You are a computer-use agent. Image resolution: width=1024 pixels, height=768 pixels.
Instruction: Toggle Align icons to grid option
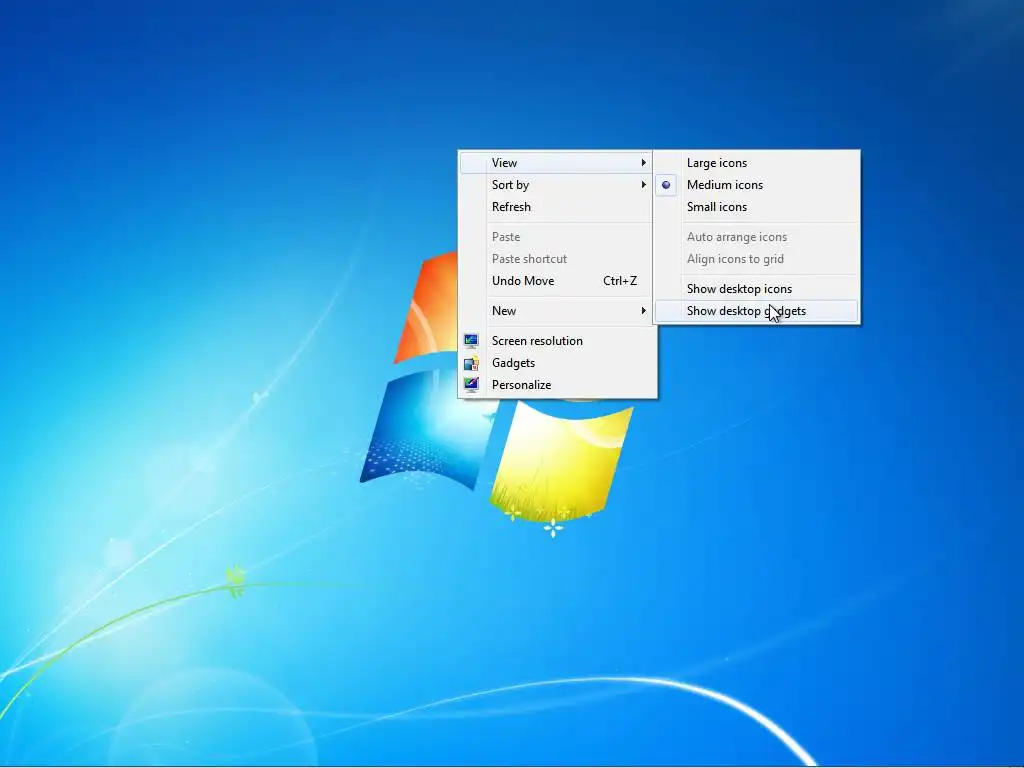pos(757,259)
